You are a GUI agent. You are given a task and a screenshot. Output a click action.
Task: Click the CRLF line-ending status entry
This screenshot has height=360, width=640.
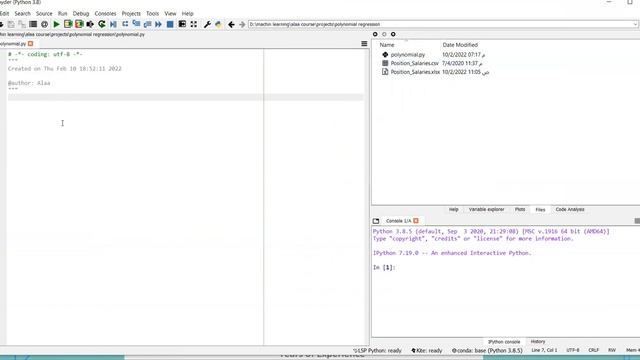(x=593, y=351)
